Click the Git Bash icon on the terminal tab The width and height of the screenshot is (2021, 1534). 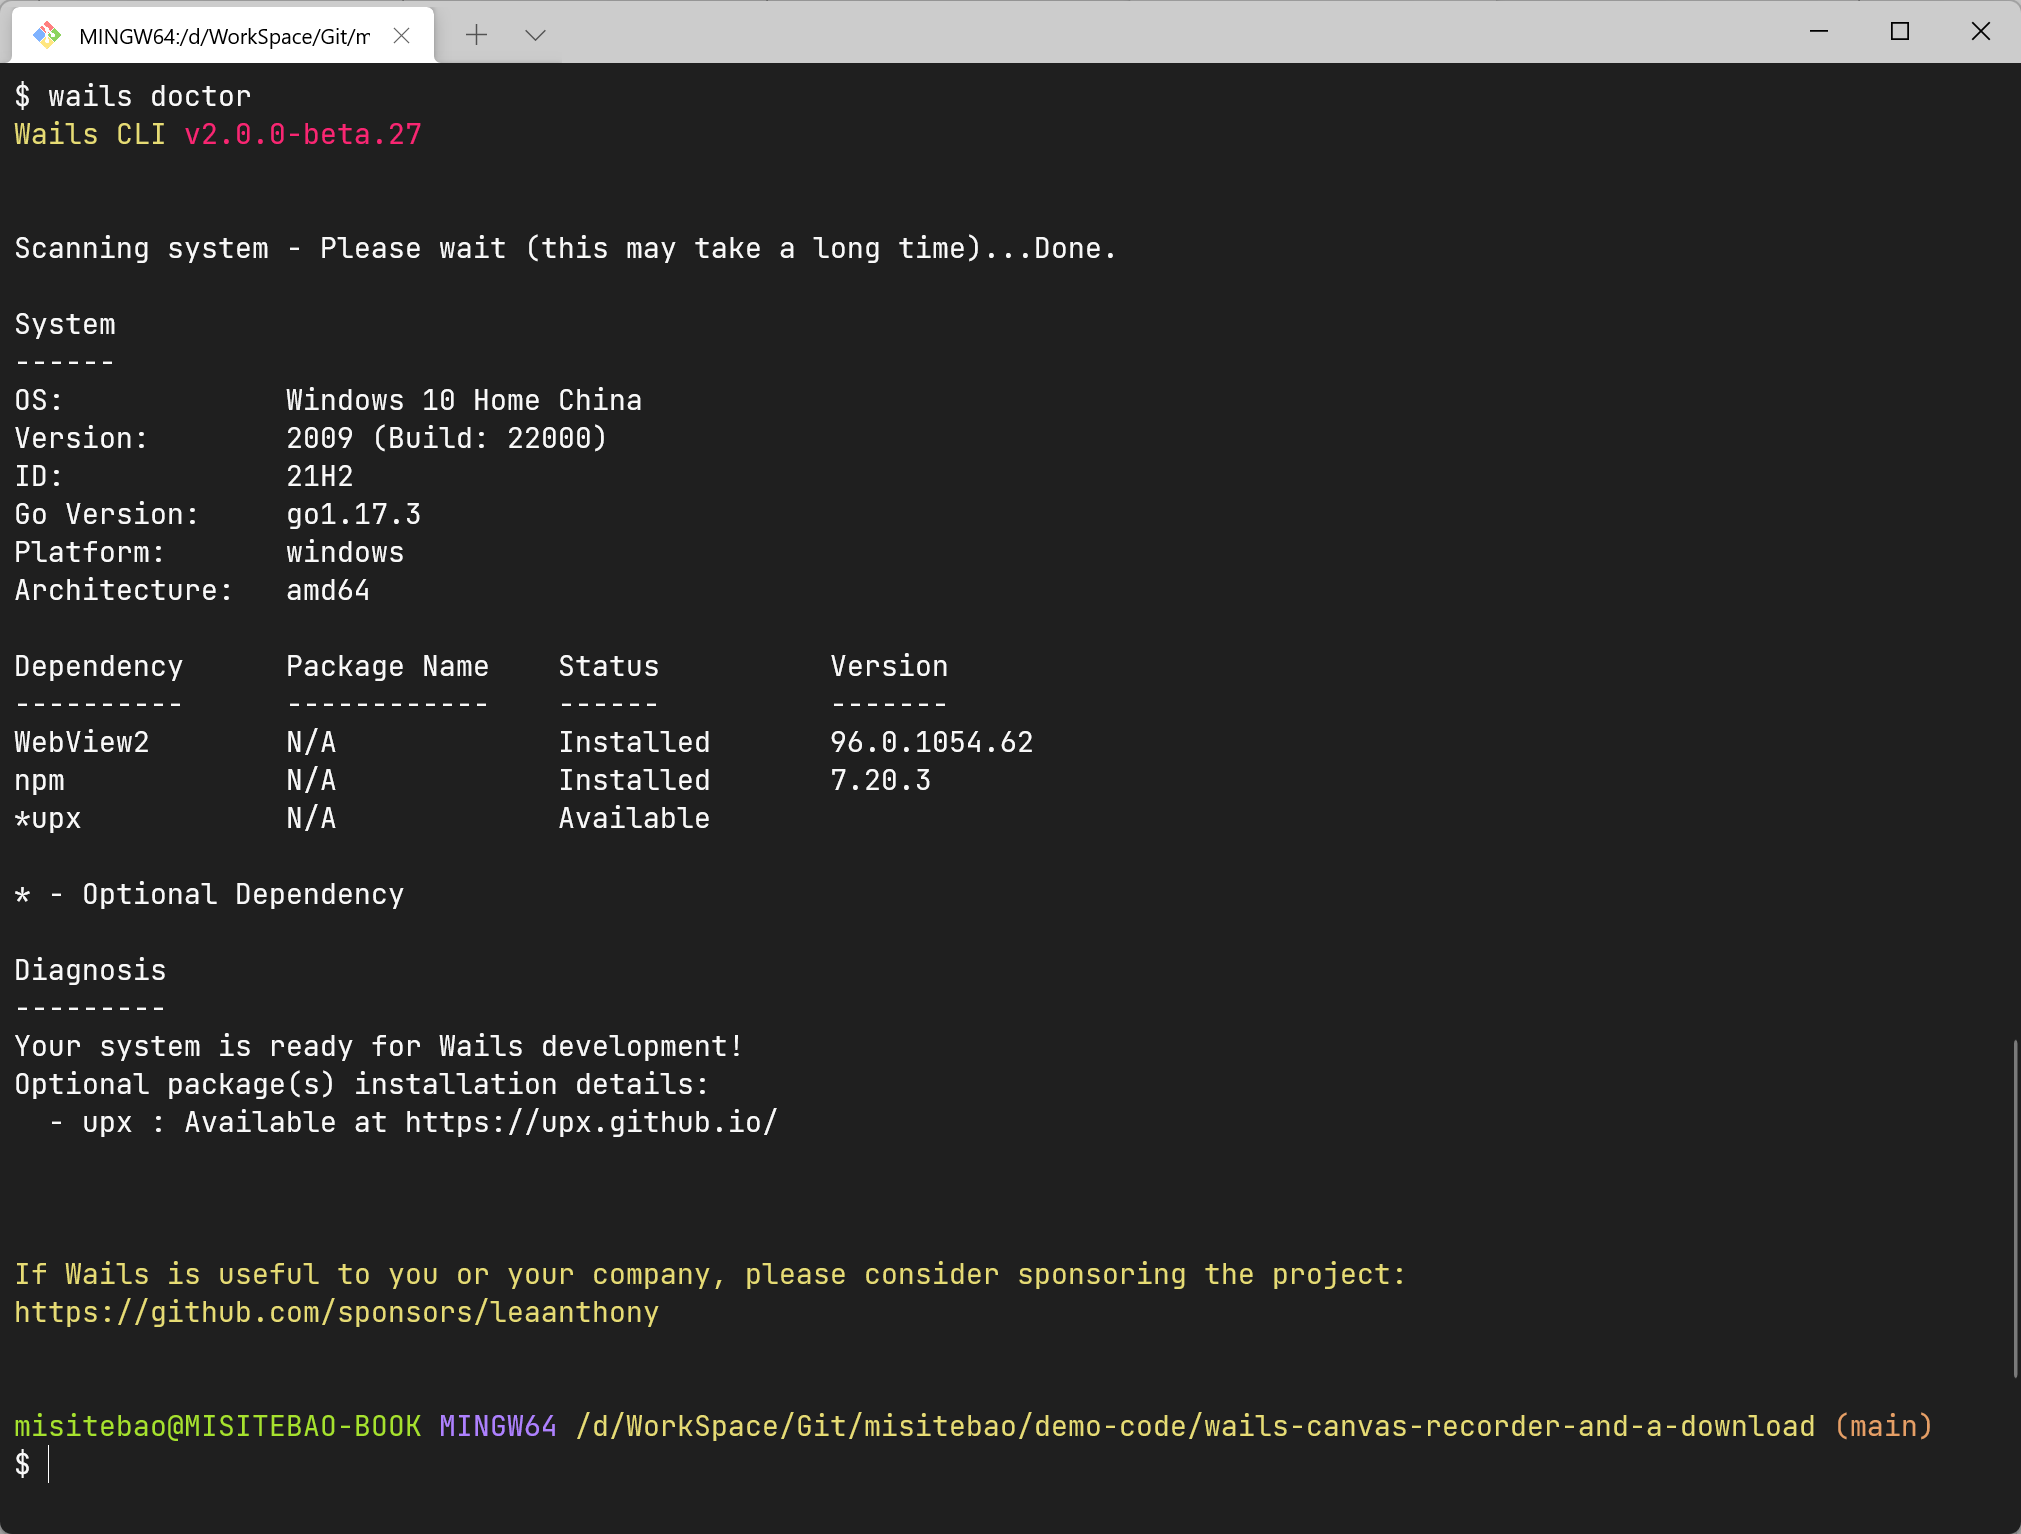point(46,34)
